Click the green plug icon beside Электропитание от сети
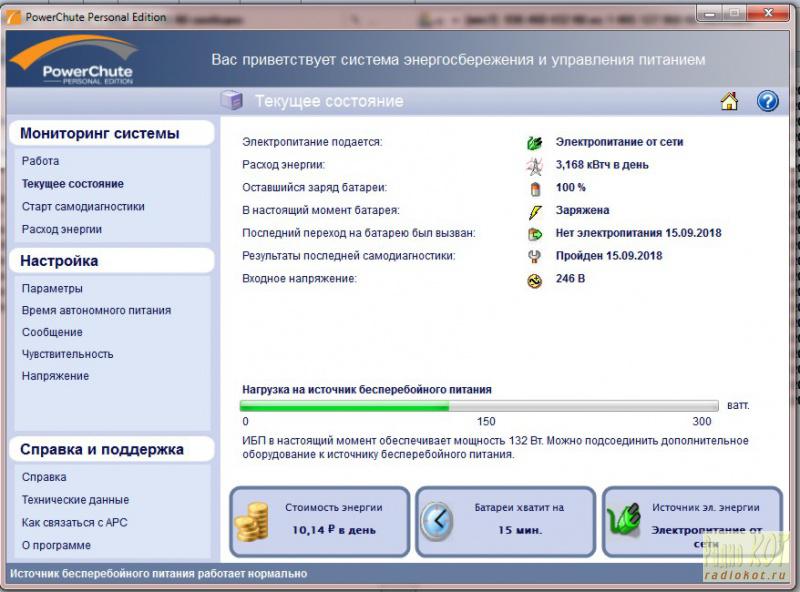The height and width of the screenshot is (592, 800). pos(534,142)
